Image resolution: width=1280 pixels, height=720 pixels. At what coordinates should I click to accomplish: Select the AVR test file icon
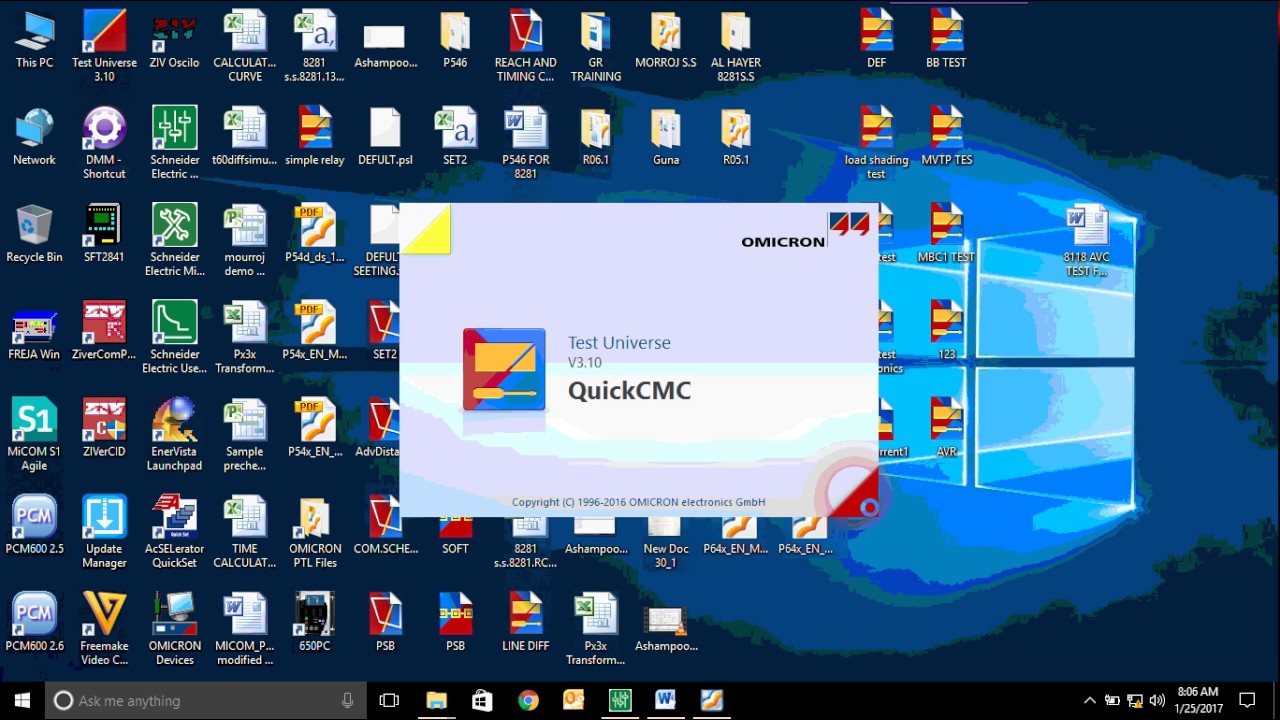pos(946,428)
